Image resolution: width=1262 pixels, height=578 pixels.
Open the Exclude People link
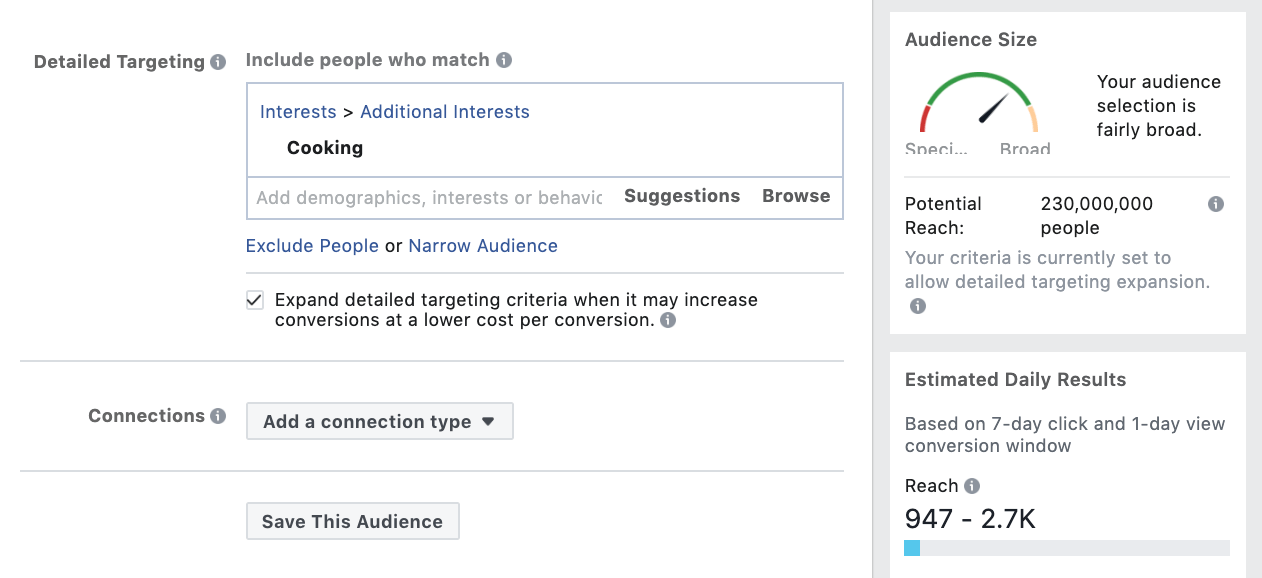(x=312, y=245)
